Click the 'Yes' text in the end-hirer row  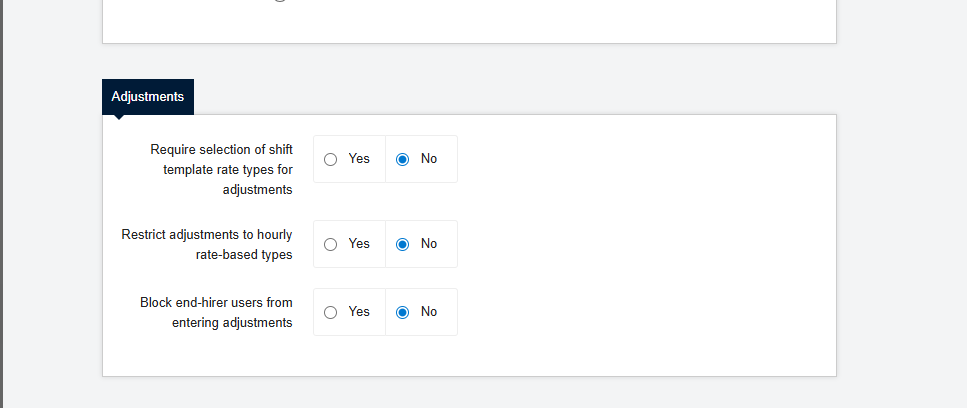[359, 312]
